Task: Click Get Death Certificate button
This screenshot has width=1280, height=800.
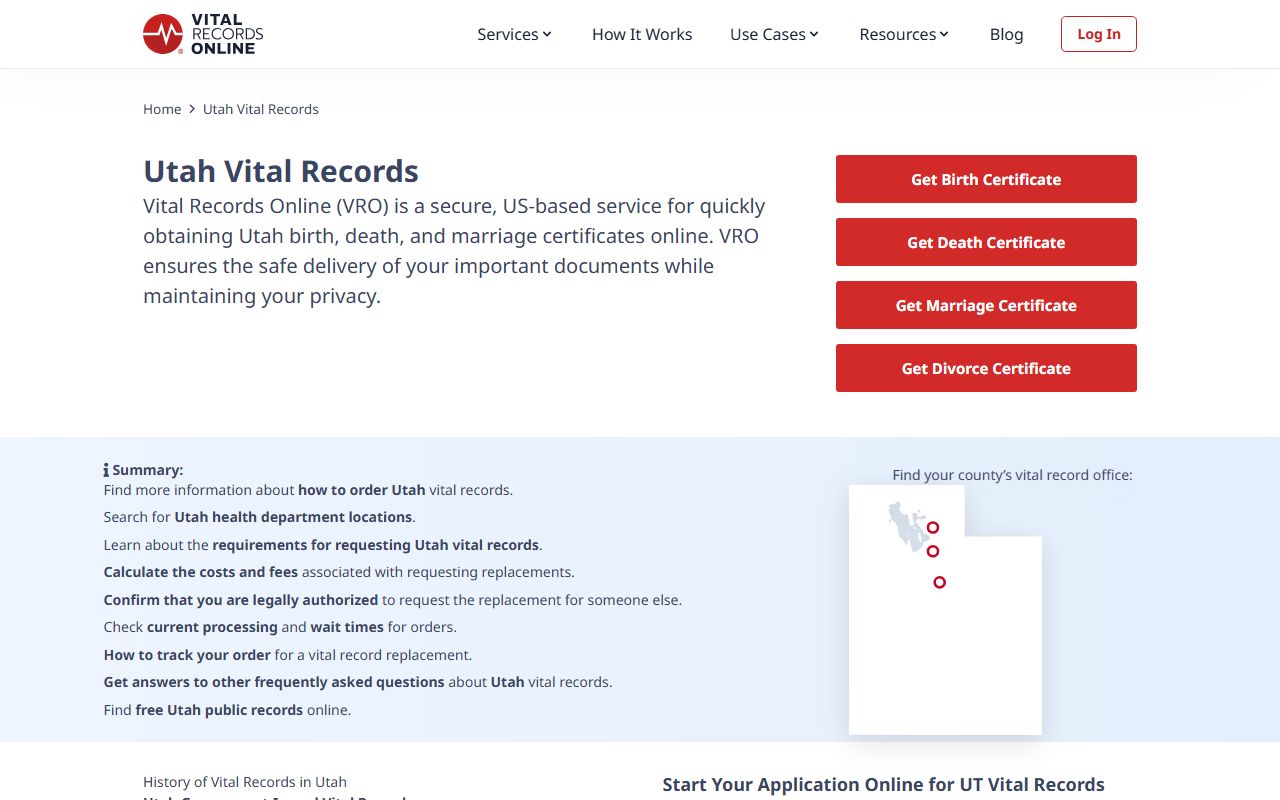Action: pos(986,242)
